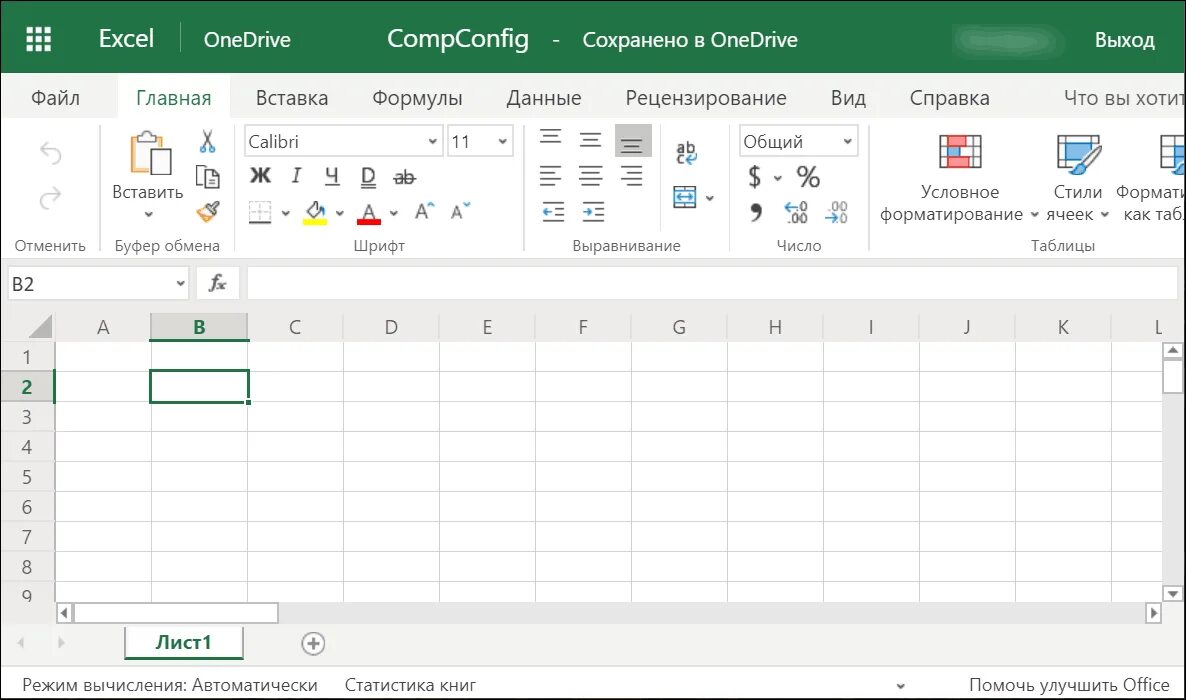
Task: Switch to Вставка tab
Action: (291, 98)
